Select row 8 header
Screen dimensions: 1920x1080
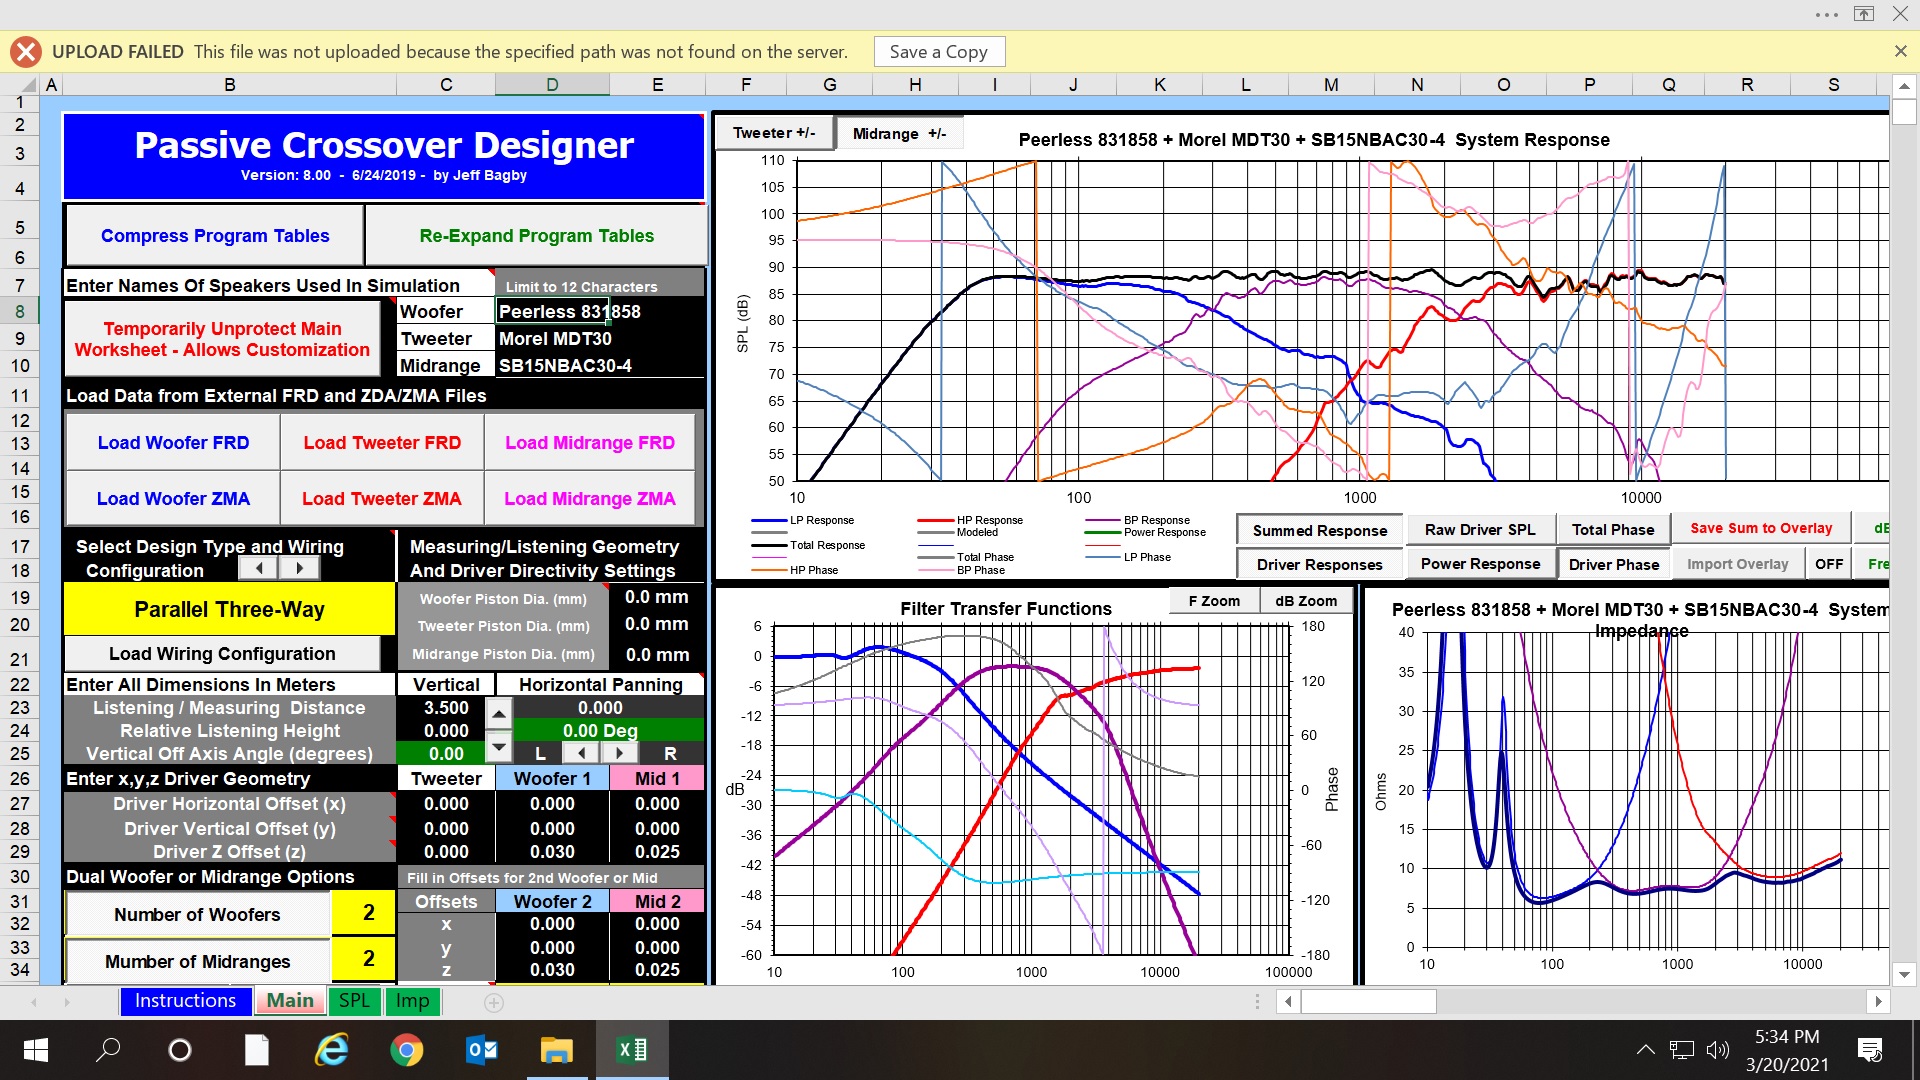point(19,311)
